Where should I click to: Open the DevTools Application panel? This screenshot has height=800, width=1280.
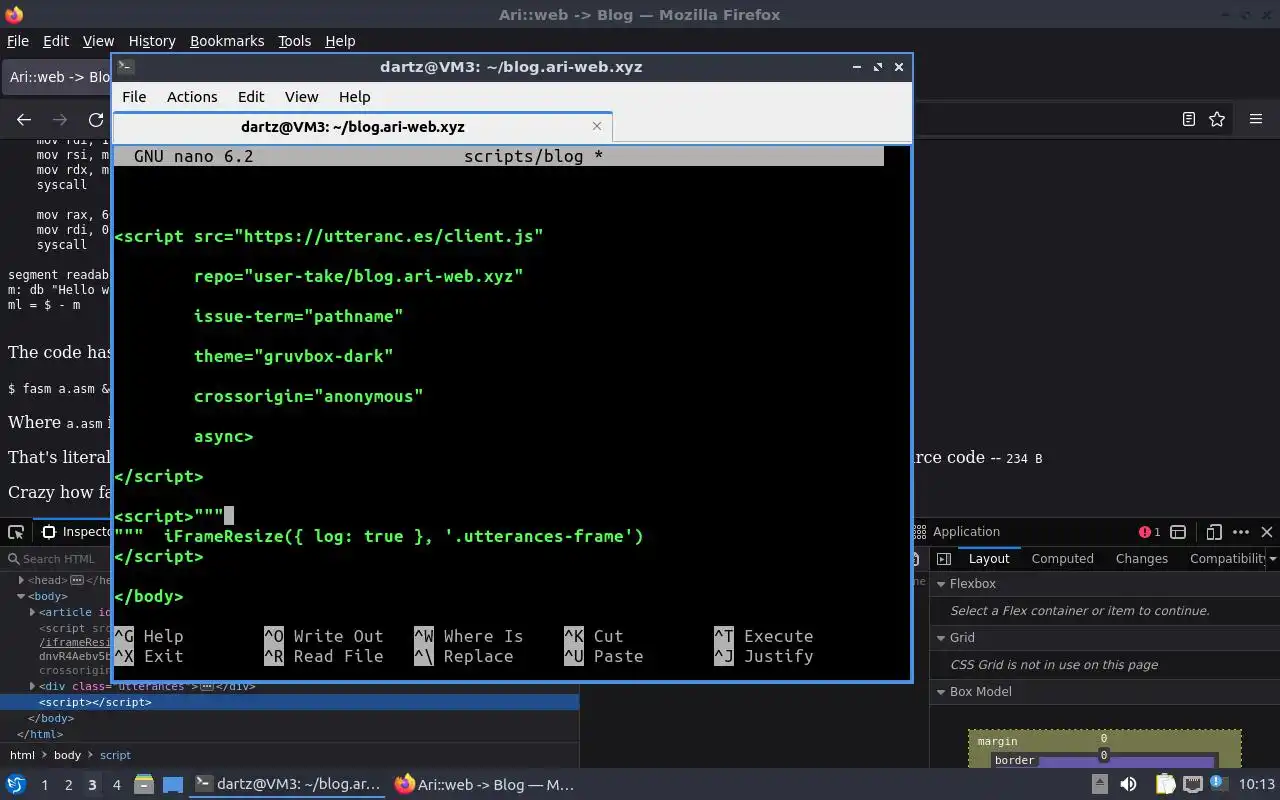click(x=957, y=532)
